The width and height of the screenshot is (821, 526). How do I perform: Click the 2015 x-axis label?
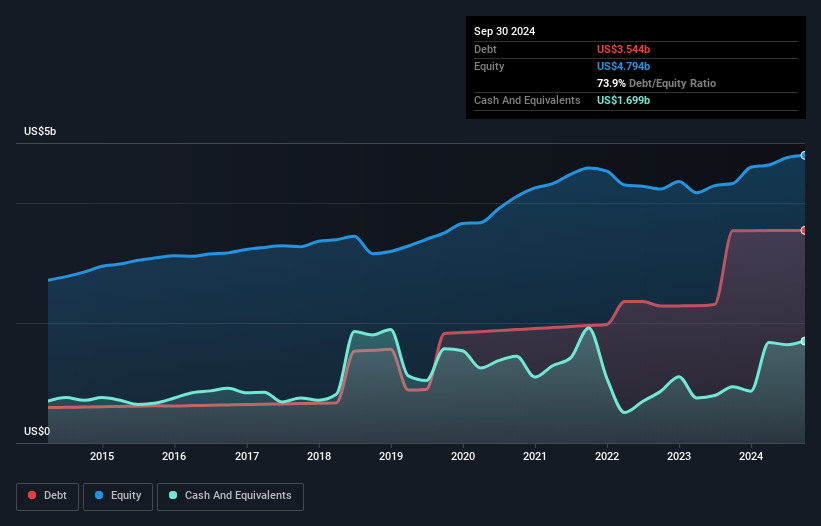102,456
